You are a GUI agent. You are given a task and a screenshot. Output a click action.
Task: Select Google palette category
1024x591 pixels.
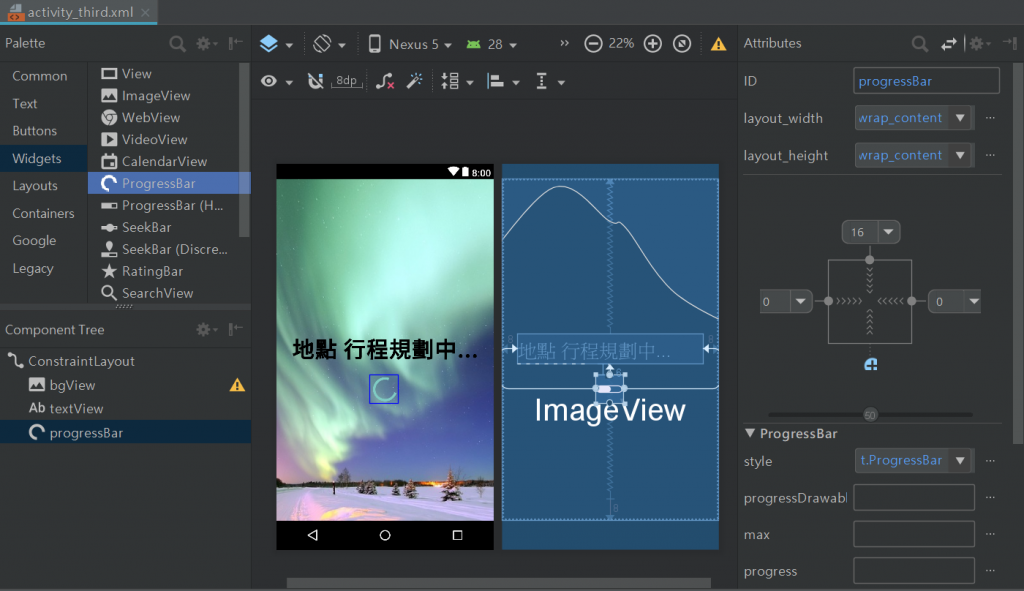point(34,240)
